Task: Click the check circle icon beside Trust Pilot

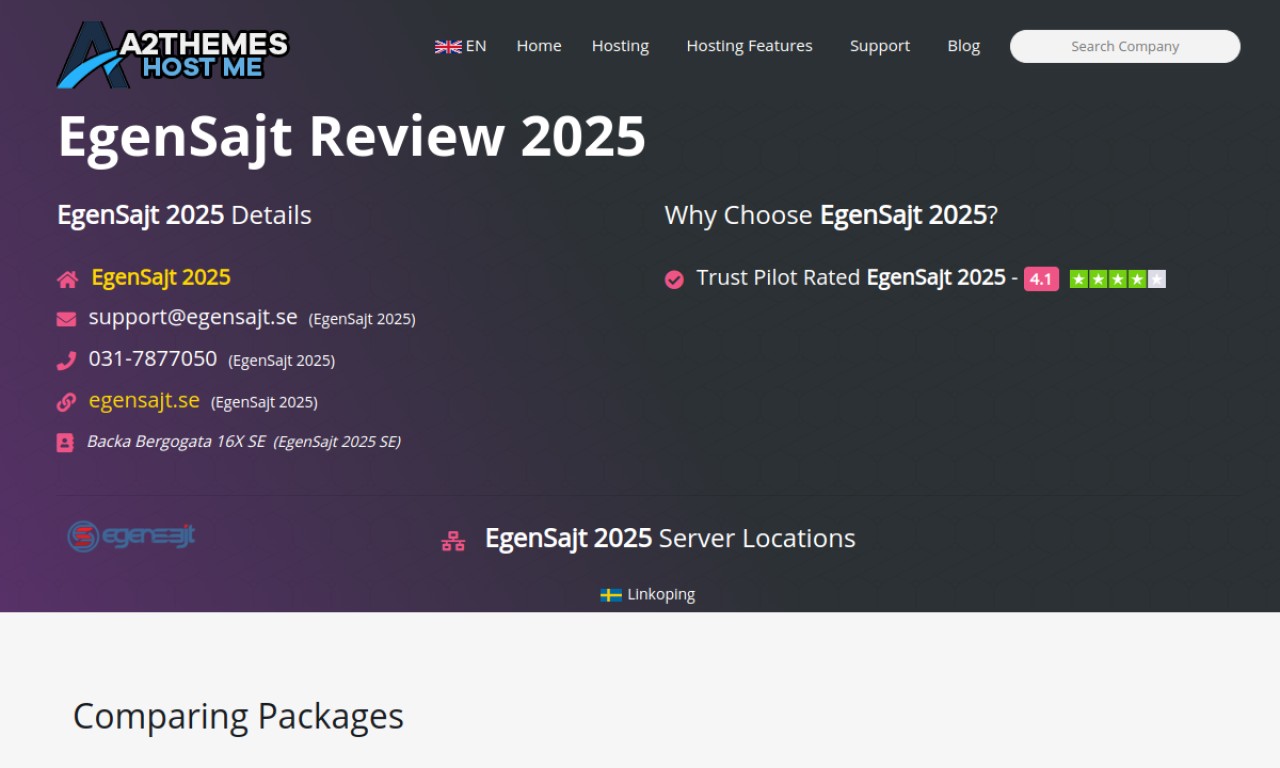Action: coord(674,279)
